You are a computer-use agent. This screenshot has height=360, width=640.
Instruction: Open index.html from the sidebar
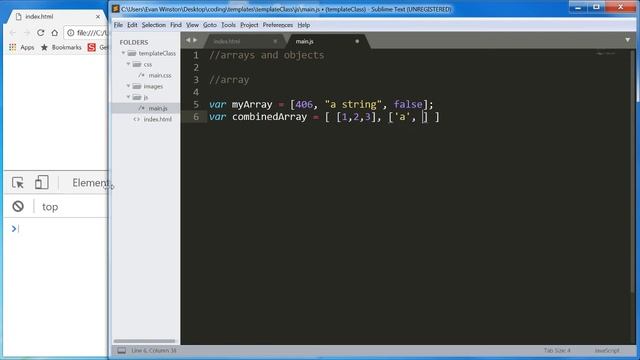click(158, 119)
